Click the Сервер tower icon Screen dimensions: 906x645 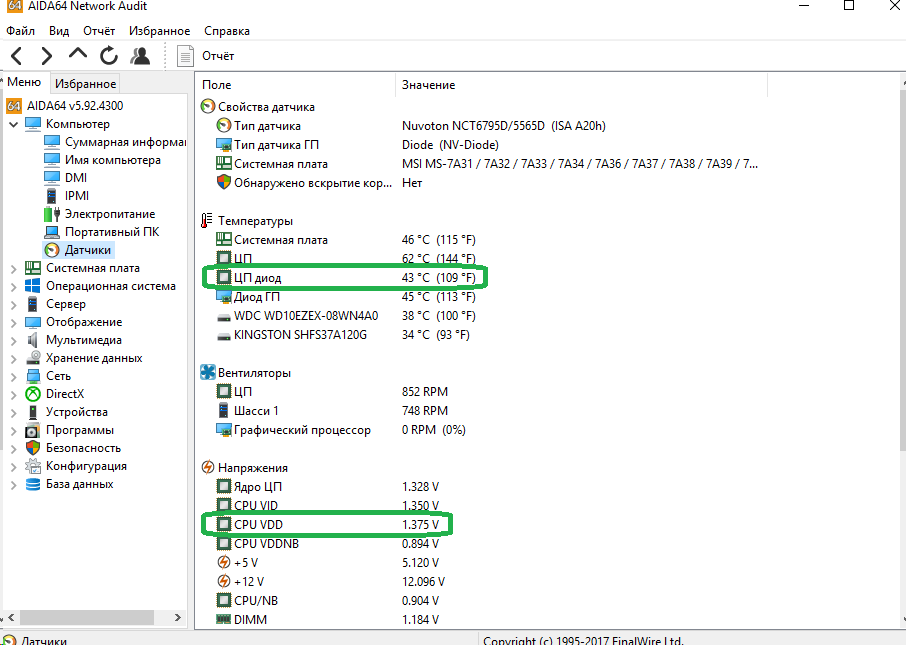tap(33, 304)
